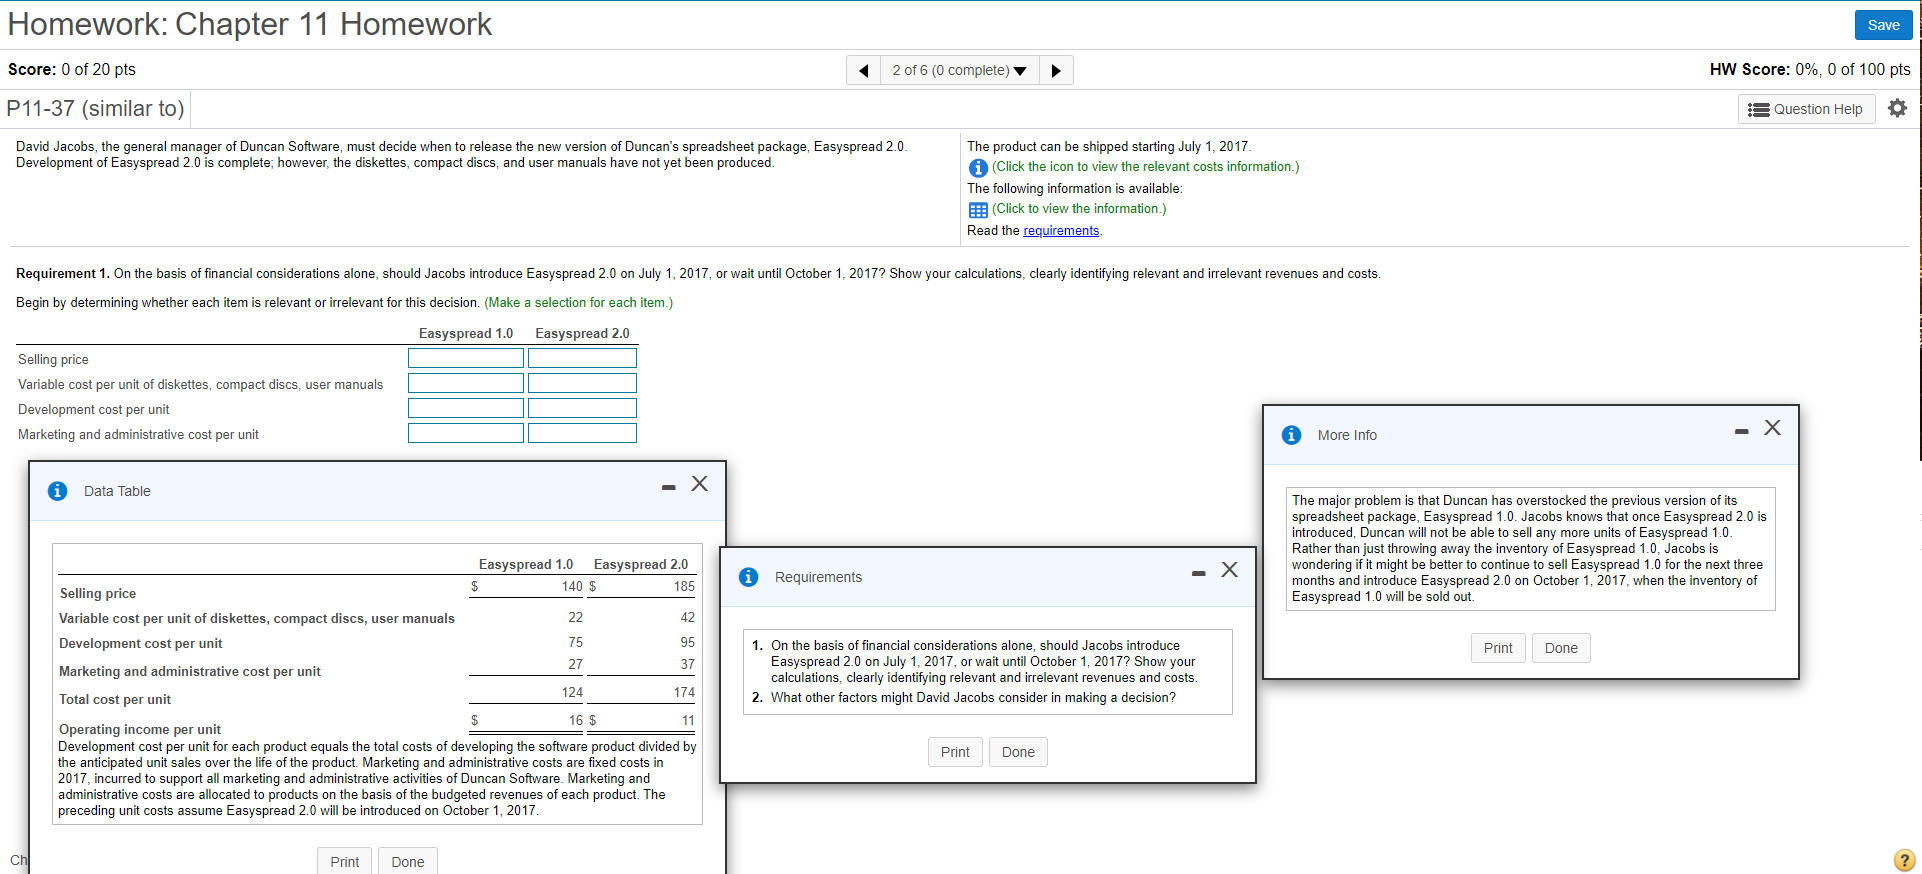Open the requirements link
1922x874 pixels.
(x=1060, y=231)
